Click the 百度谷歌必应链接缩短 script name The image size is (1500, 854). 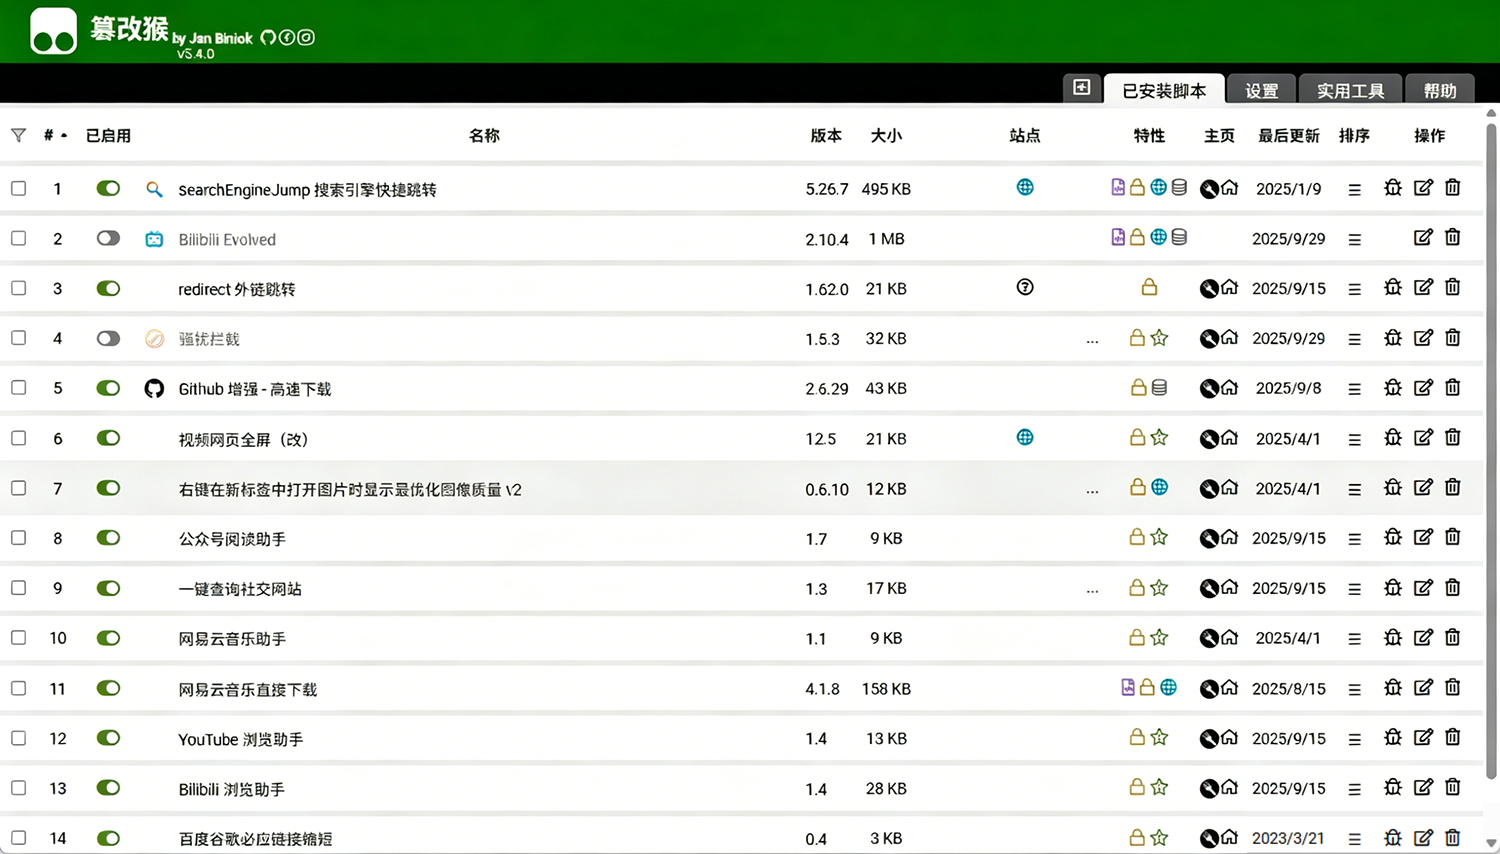click(x=255, y=839)
